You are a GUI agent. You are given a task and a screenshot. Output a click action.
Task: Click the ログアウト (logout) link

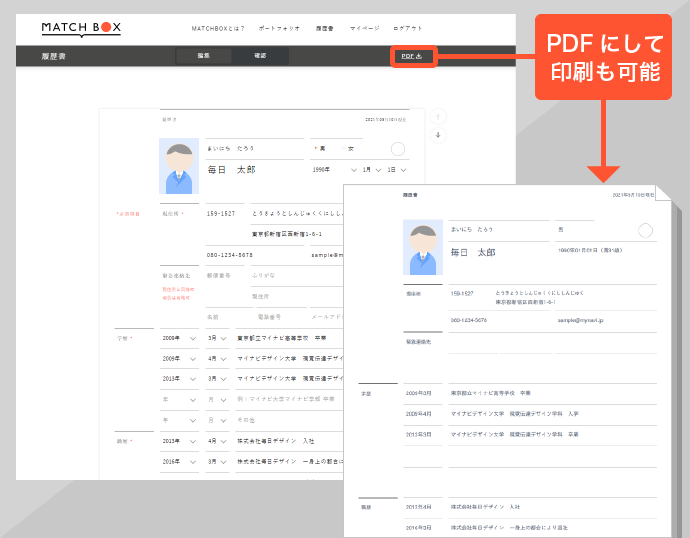coord(408,29)
